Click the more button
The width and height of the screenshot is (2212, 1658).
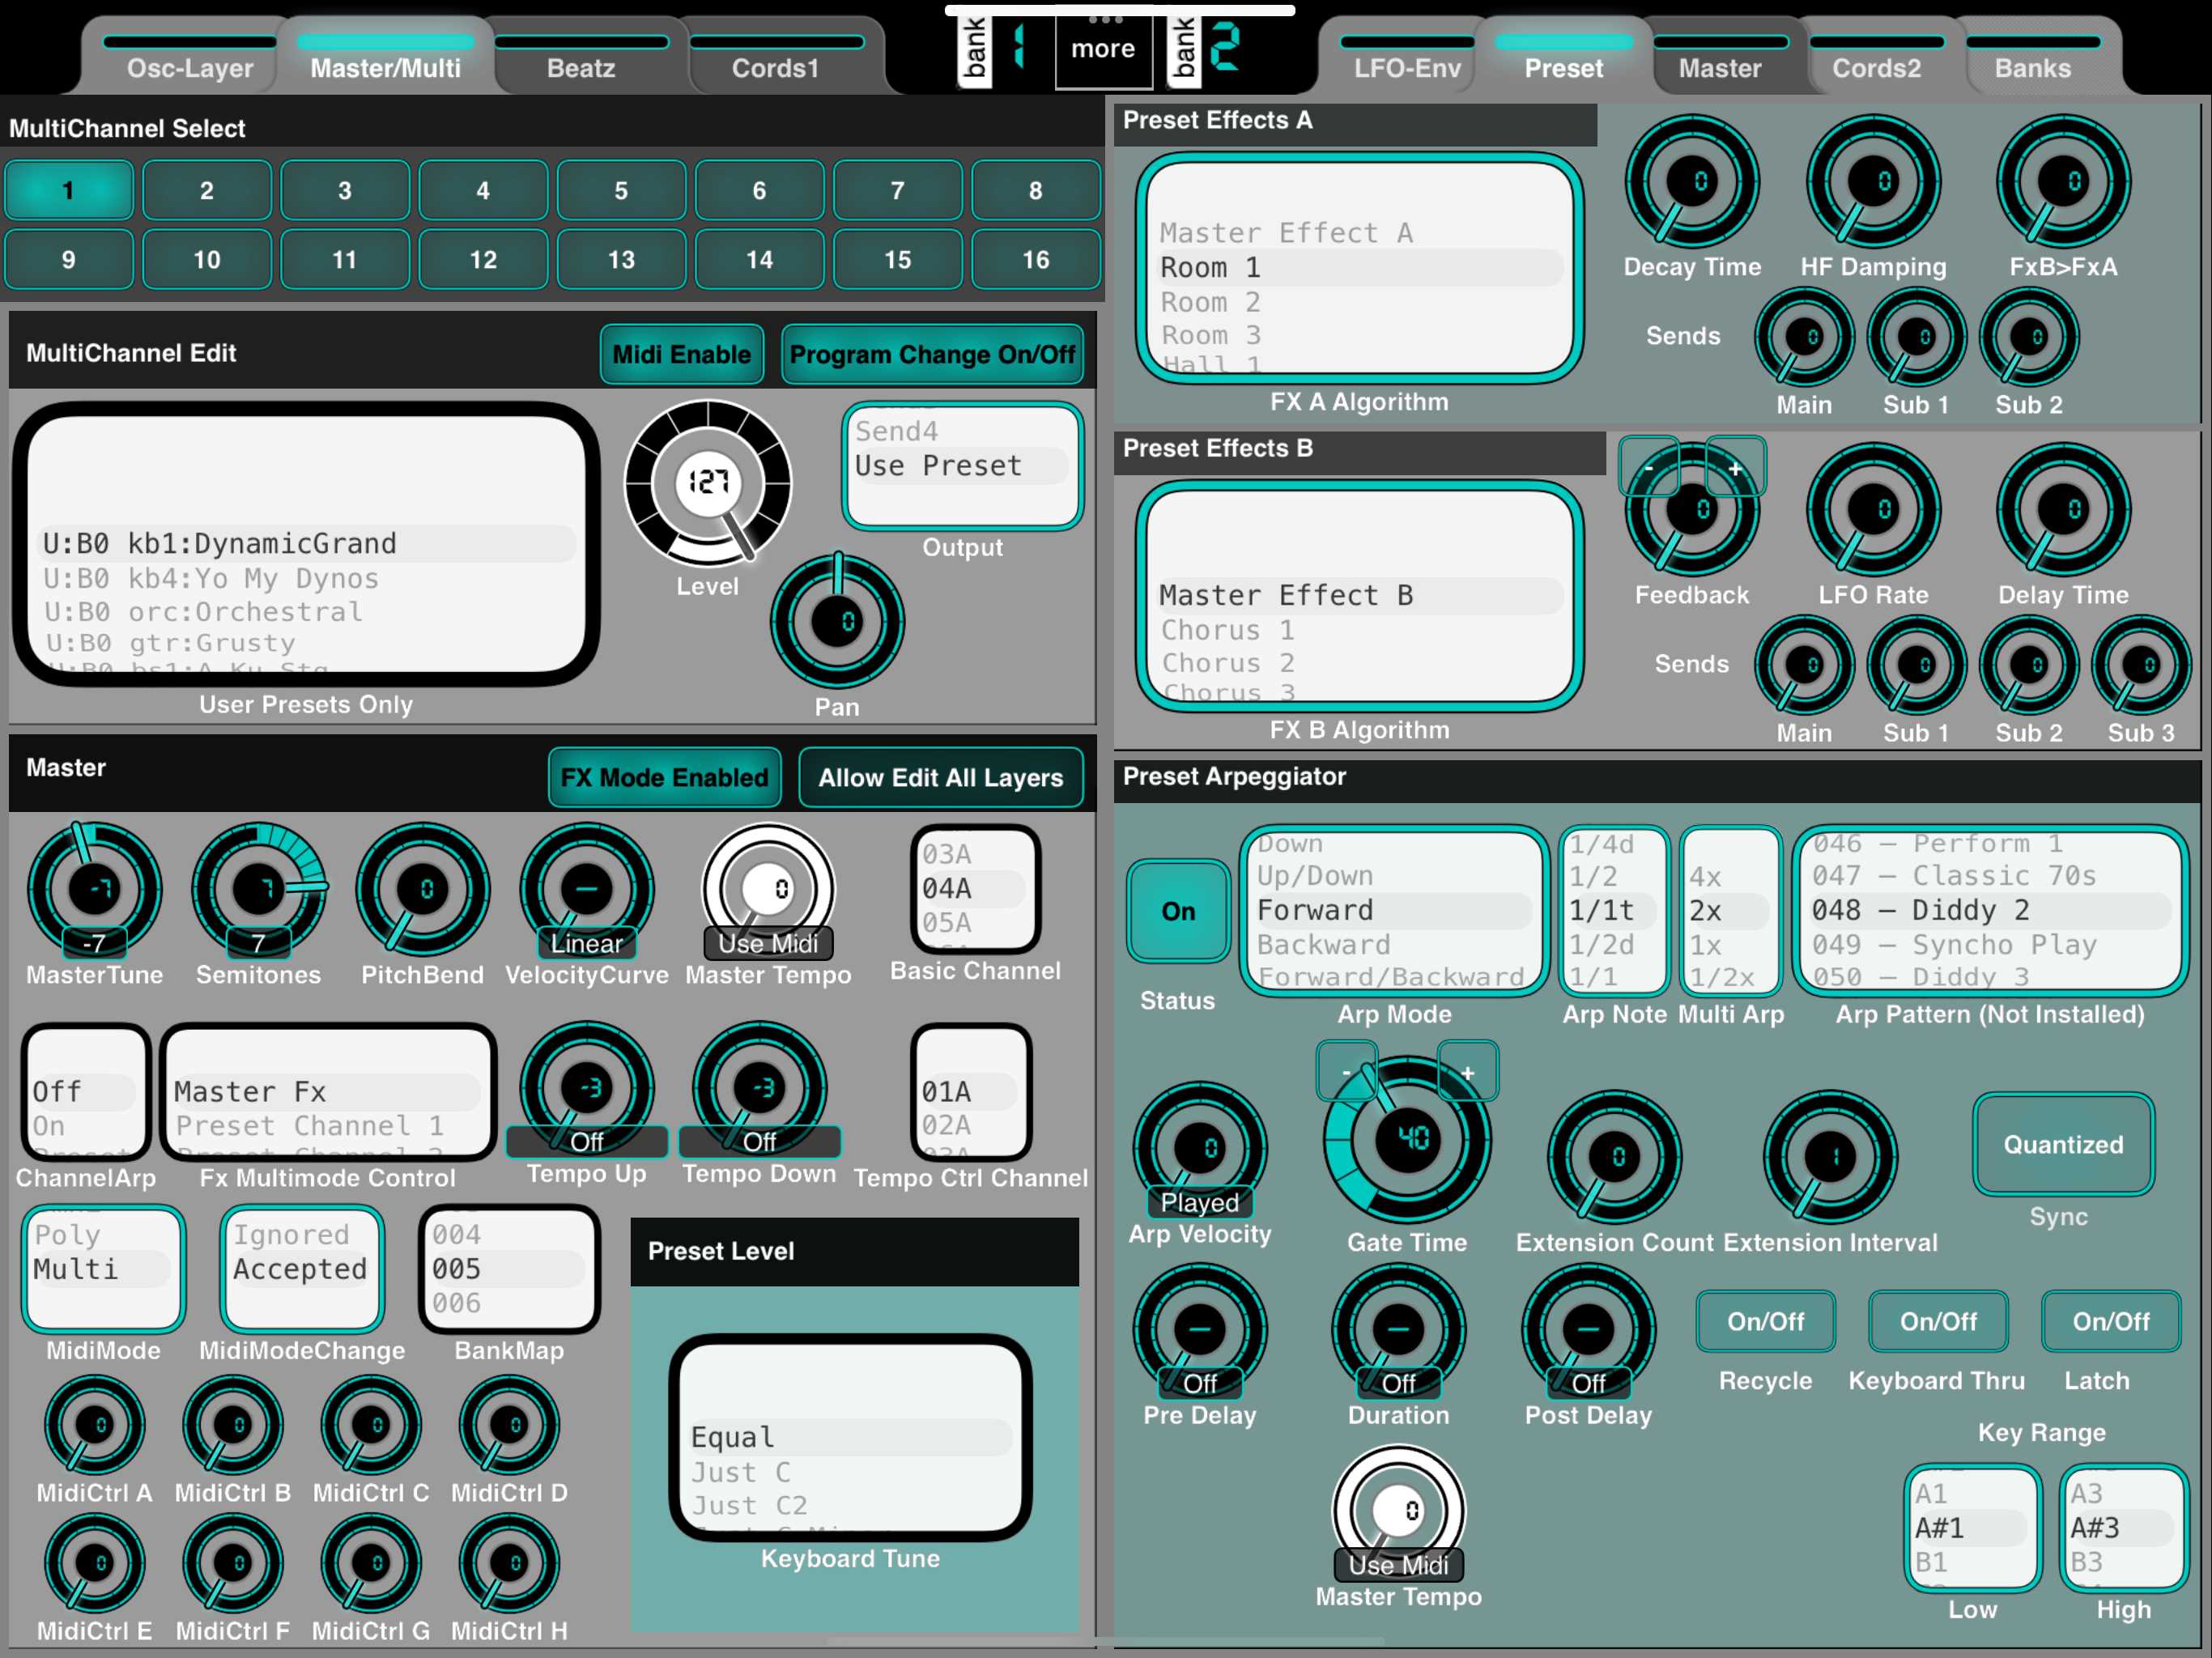(x=1103, y=49)
